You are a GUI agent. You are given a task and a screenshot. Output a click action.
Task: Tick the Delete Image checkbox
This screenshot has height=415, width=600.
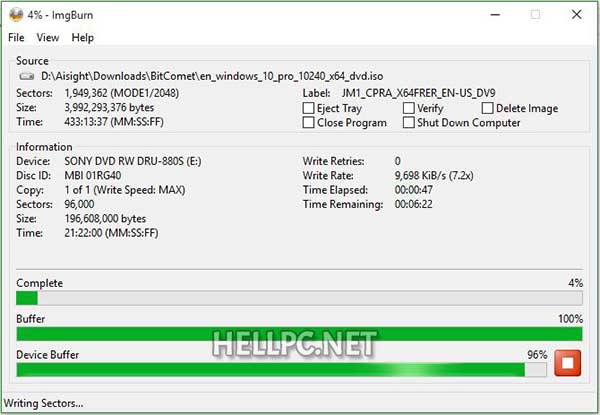point(488,108)
